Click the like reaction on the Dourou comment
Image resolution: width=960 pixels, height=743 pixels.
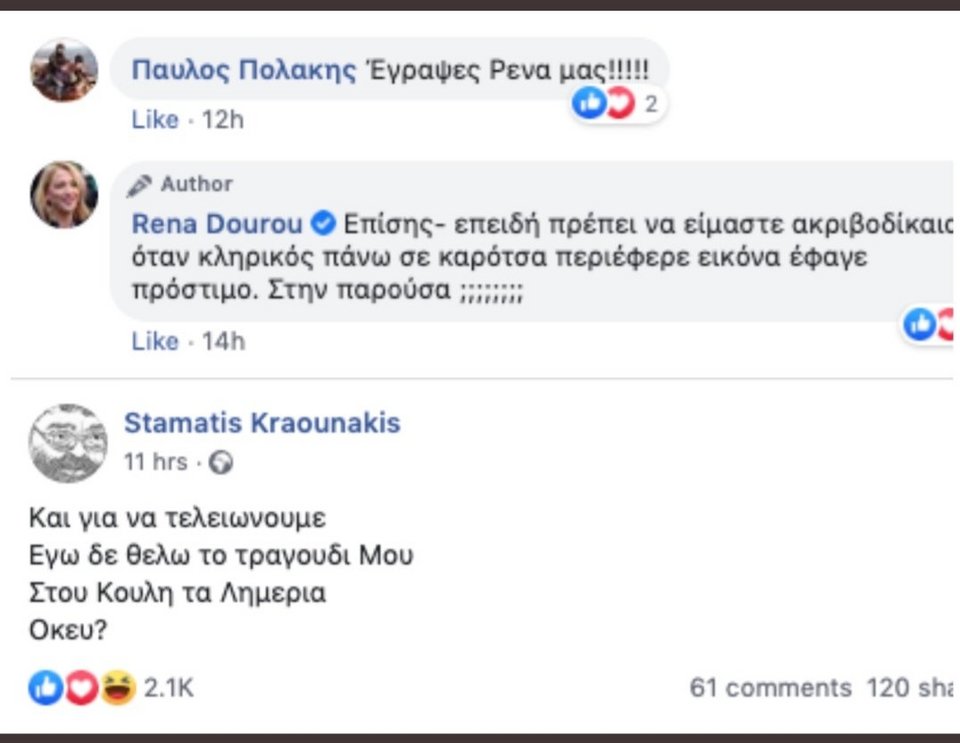[x=919, y=323]
